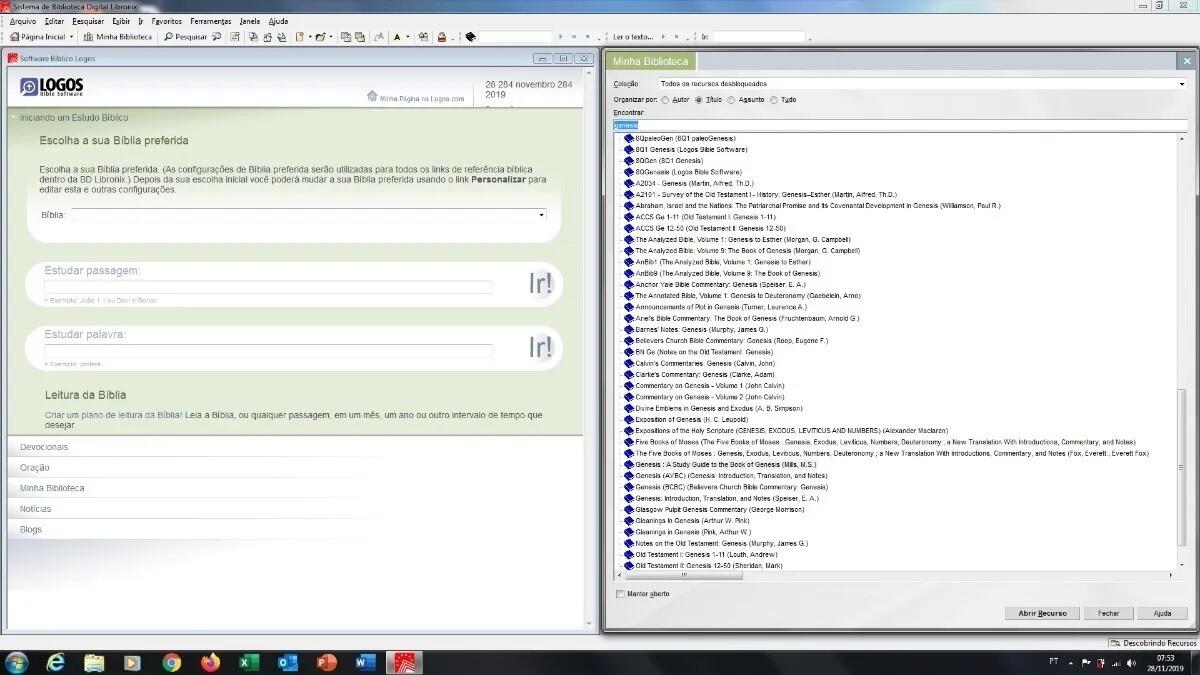Click the Logos Bible Software logo
1200x675 pixels.
pos(52,88)
